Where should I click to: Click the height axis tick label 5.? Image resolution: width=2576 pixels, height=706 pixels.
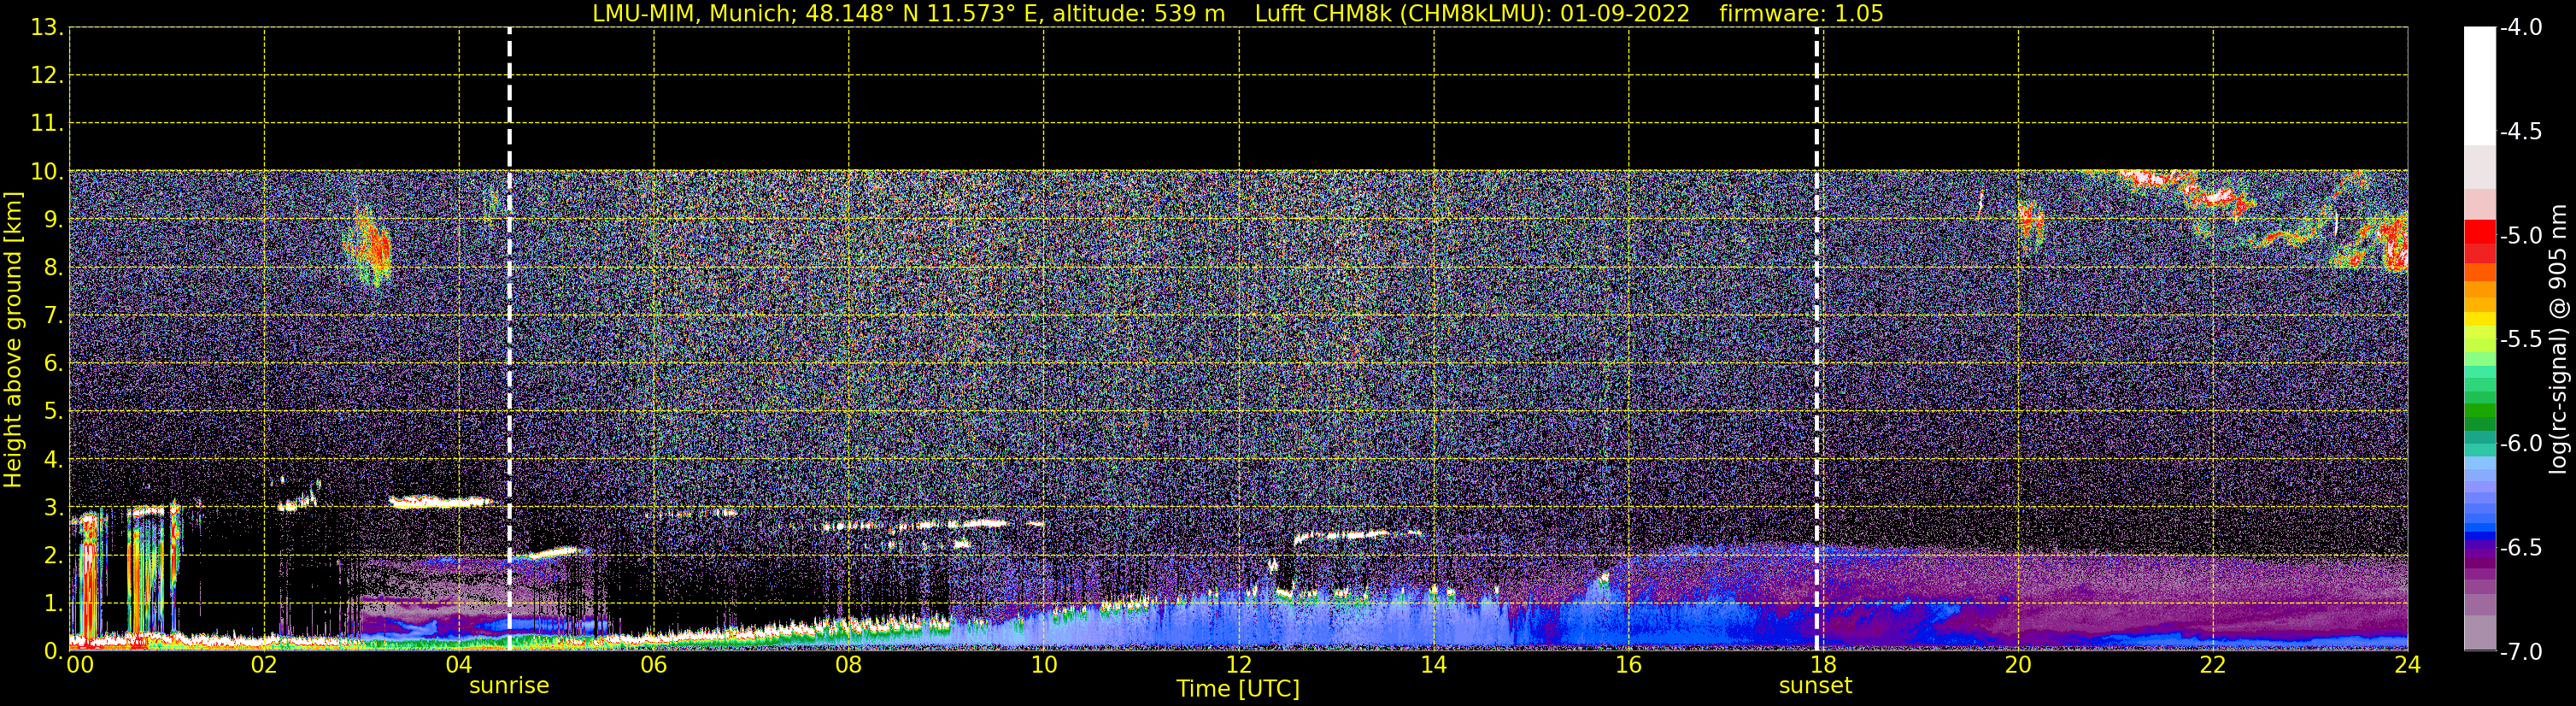click(x=52, y=412)
